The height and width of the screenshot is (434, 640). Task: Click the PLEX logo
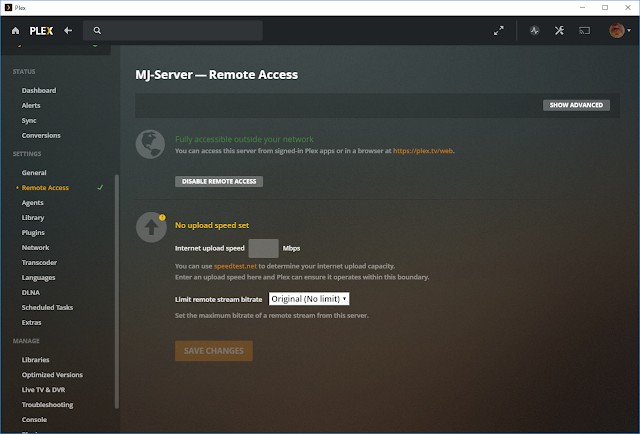pyautogui.click(x=41, y=31)
